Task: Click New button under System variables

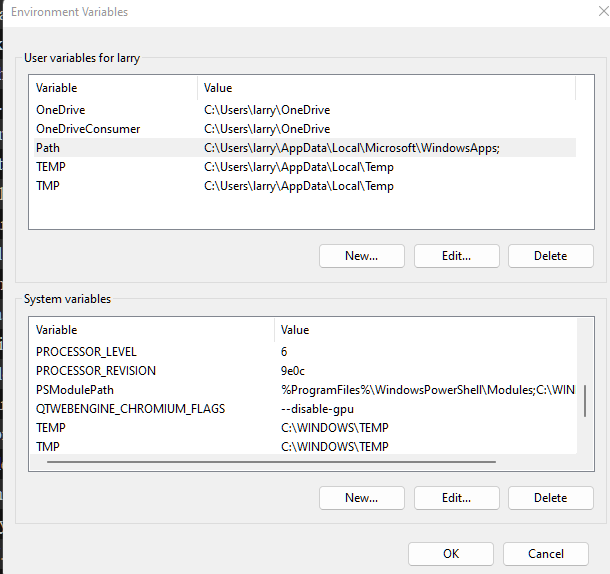Action: coord(361,498)
